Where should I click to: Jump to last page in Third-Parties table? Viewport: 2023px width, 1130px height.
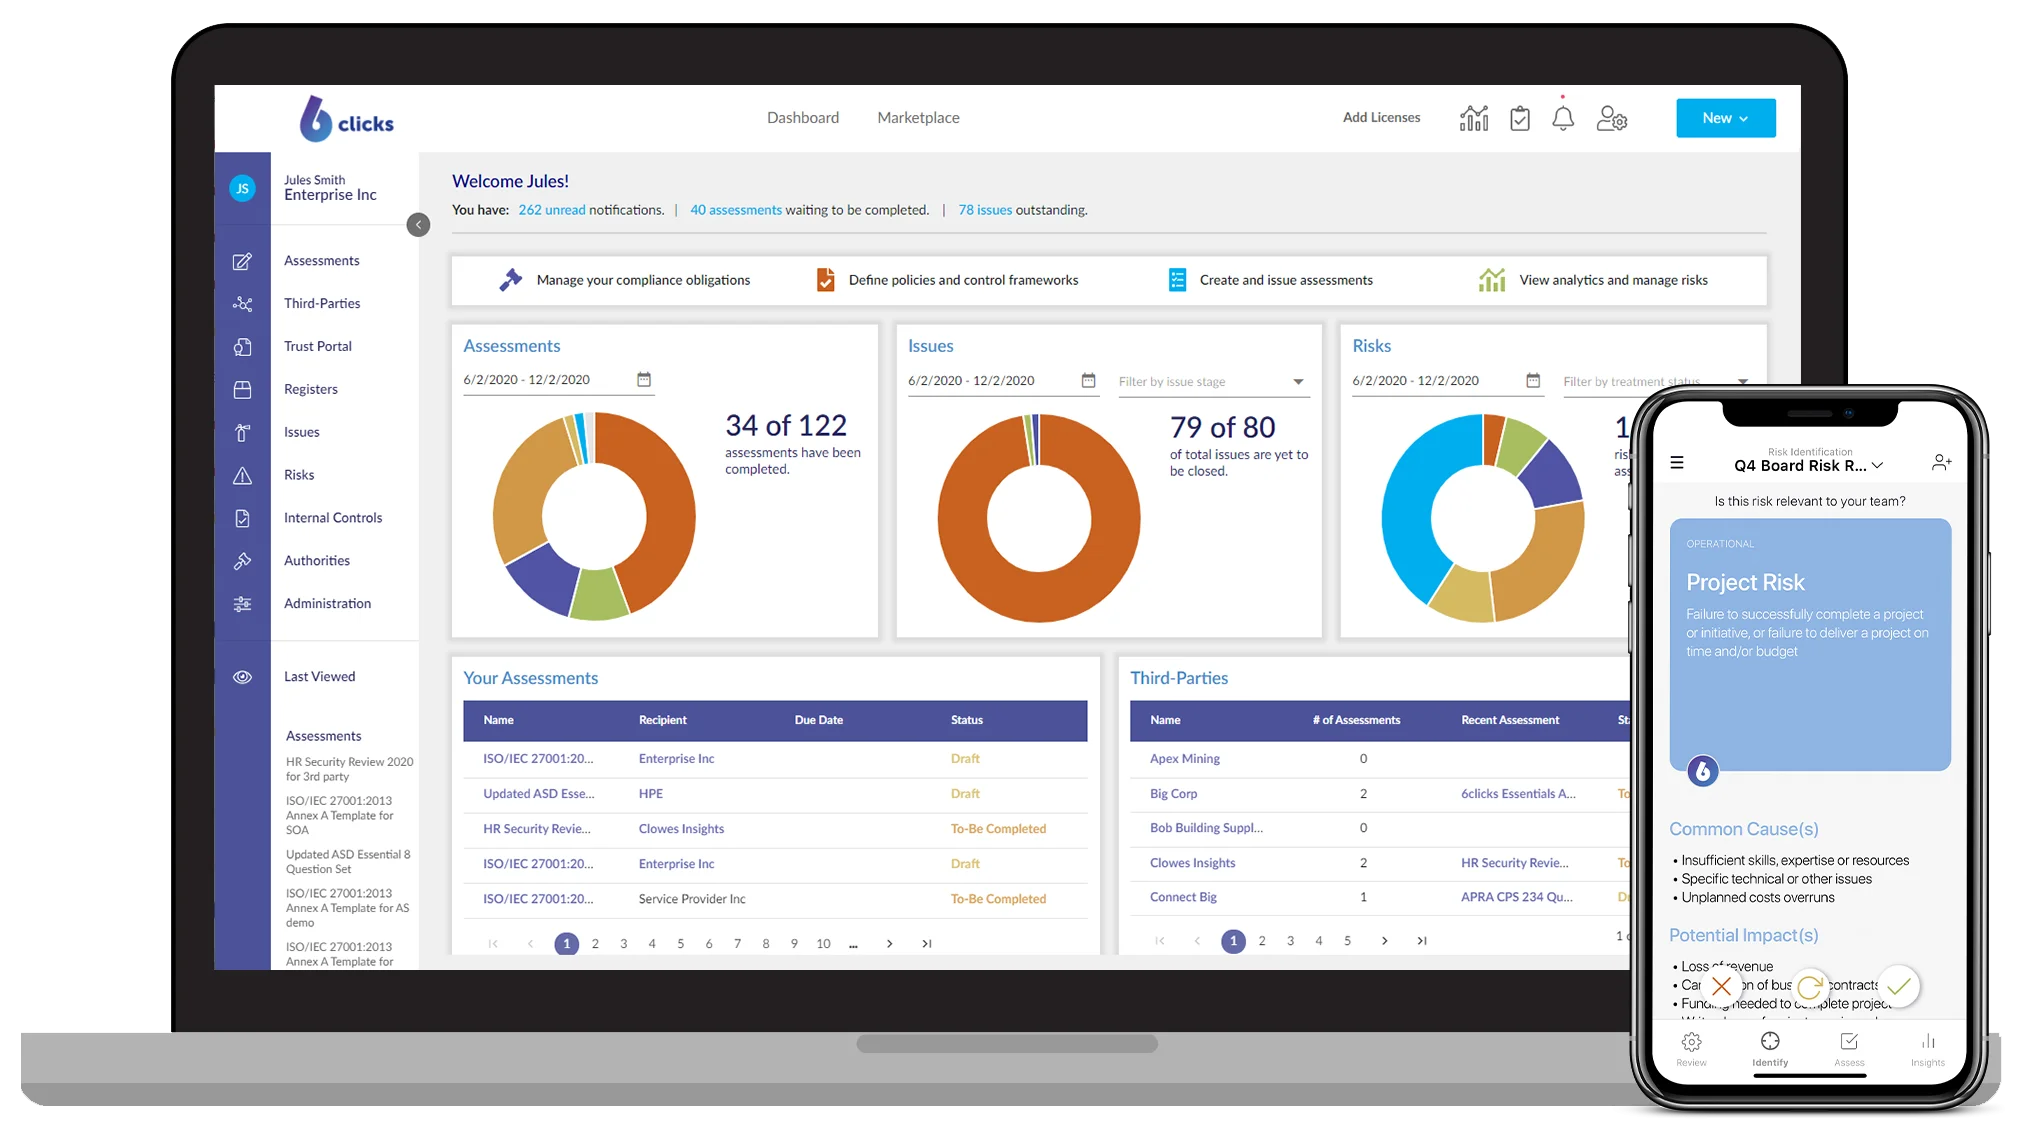(1421, 941)
